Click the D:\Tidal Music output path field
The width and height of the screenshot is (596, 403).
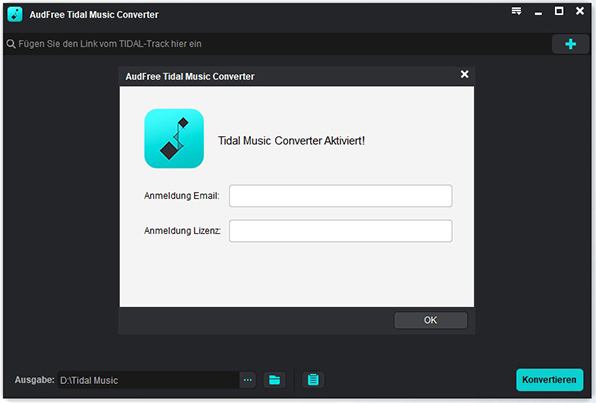point(148,380)
